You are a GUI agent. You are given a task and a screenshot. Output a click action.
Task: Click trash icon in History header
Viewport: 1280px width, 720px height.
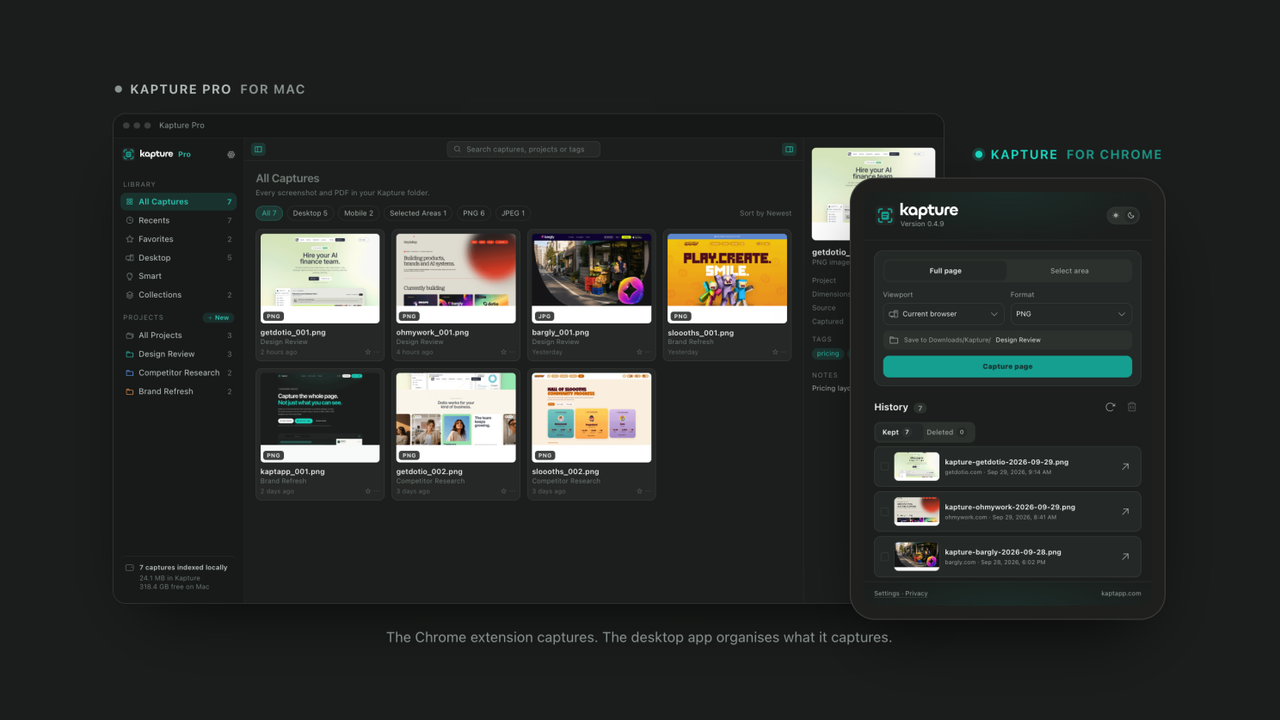tap(1132, 407)
